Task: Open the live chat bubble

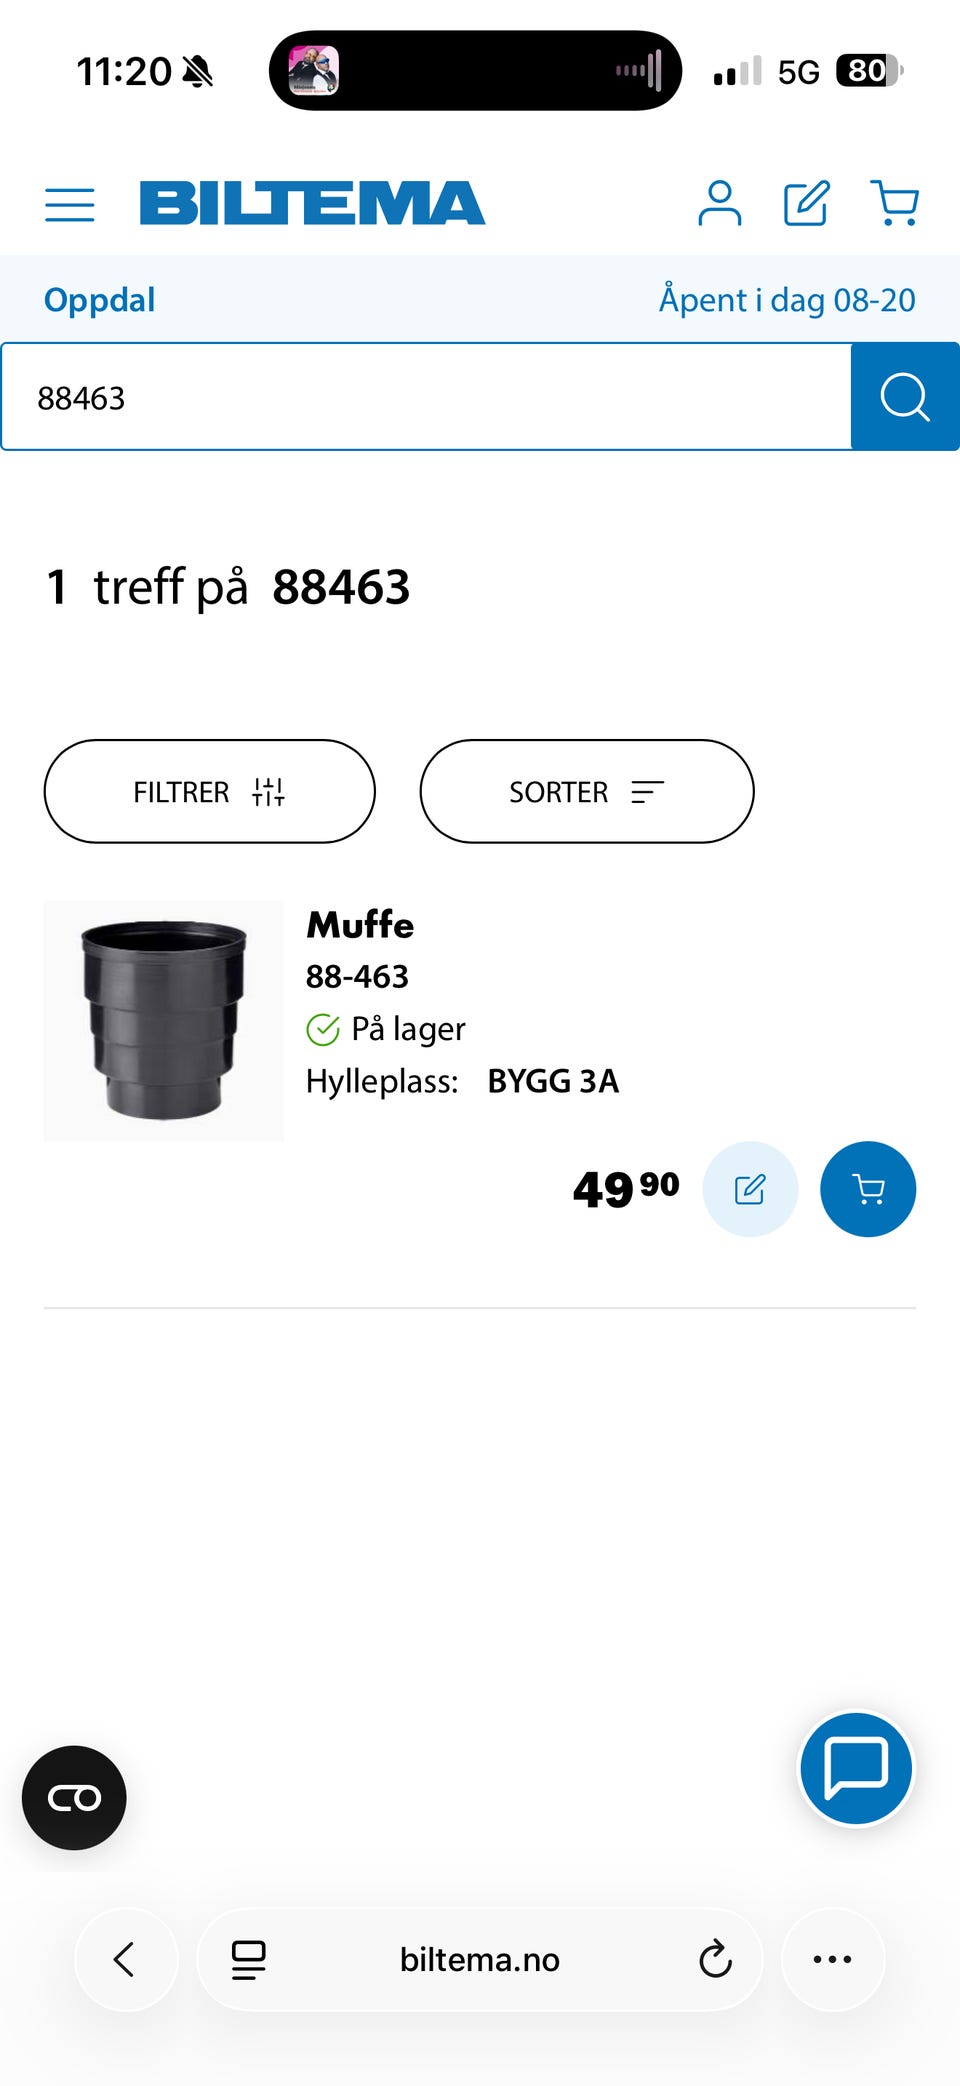Action: pyautogui.click(x=856, y=1768)
